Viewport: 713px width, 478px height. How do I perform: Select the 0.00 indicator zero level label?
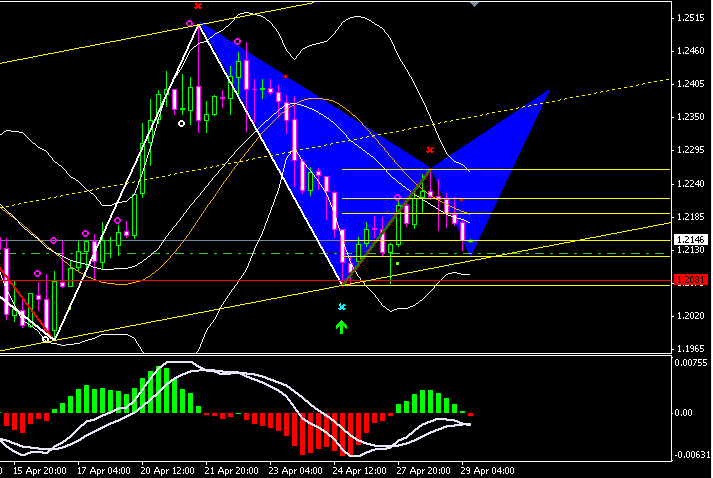tap(683, 413)
